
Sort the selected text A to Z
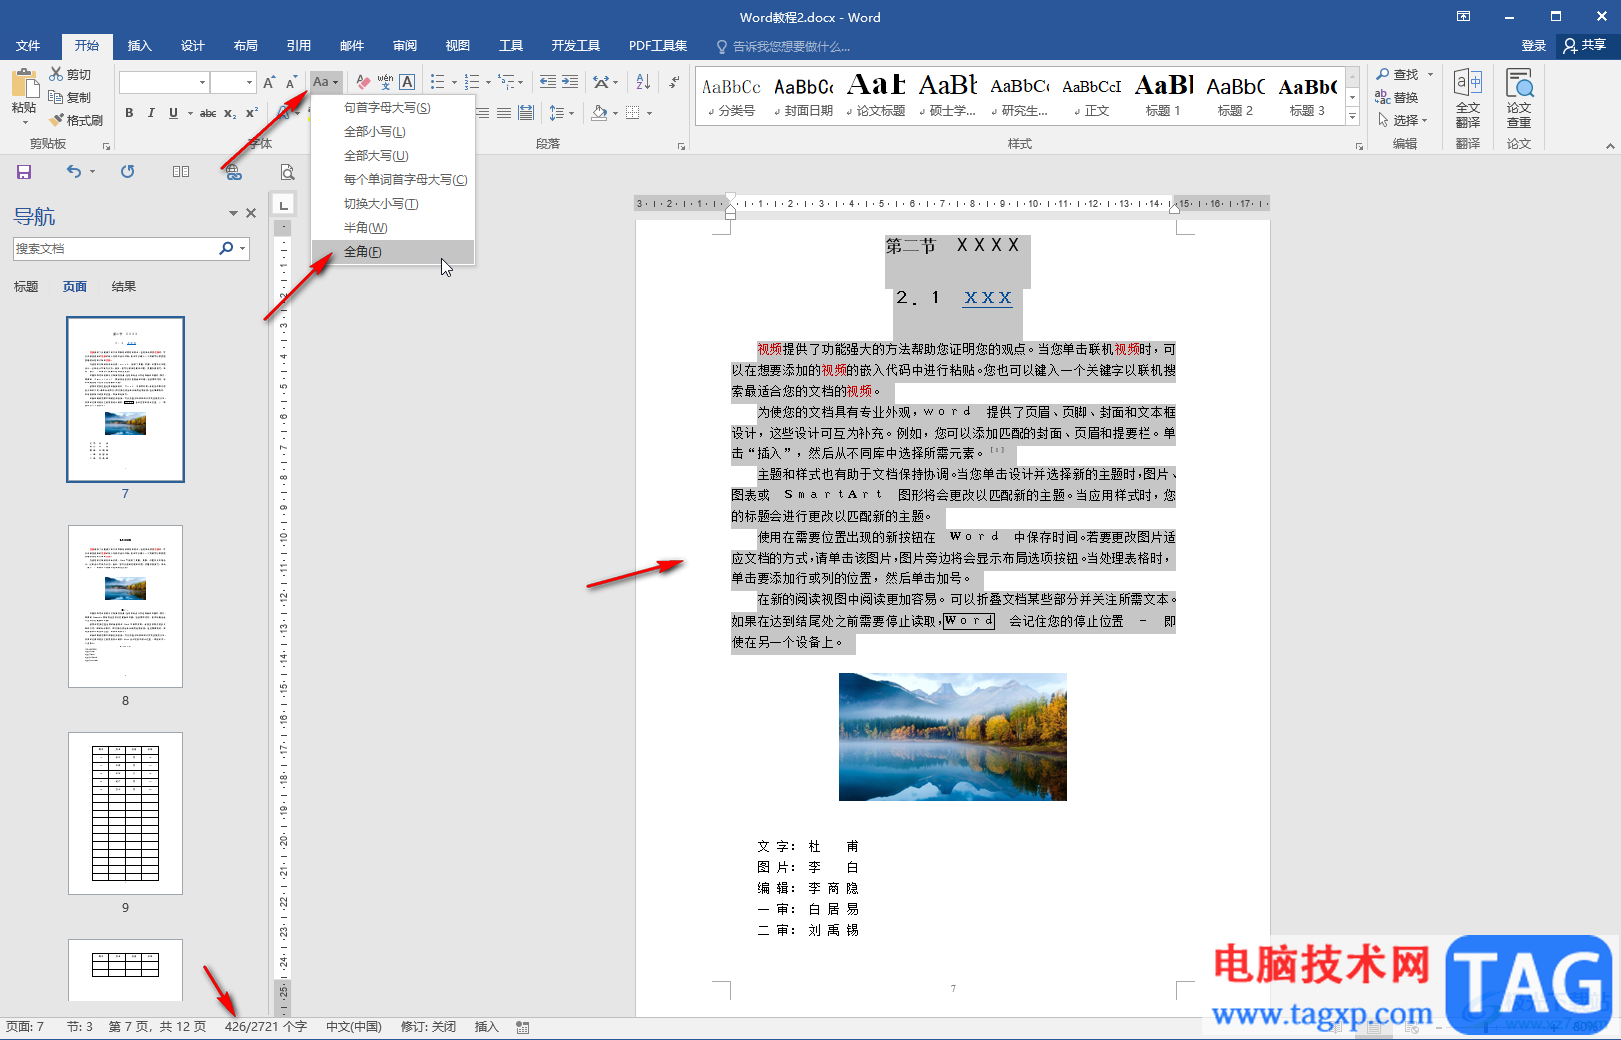tap(643, 82)
